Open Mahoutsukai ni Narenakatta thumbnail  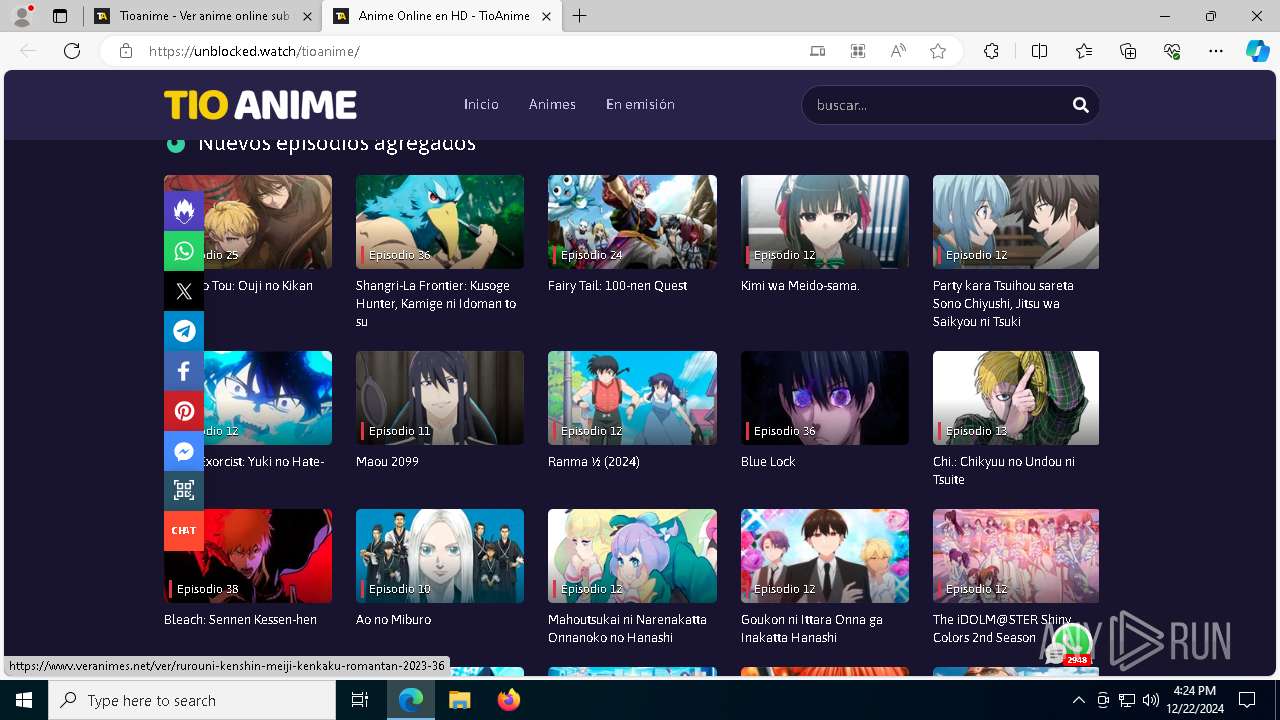tap(632, 556)
